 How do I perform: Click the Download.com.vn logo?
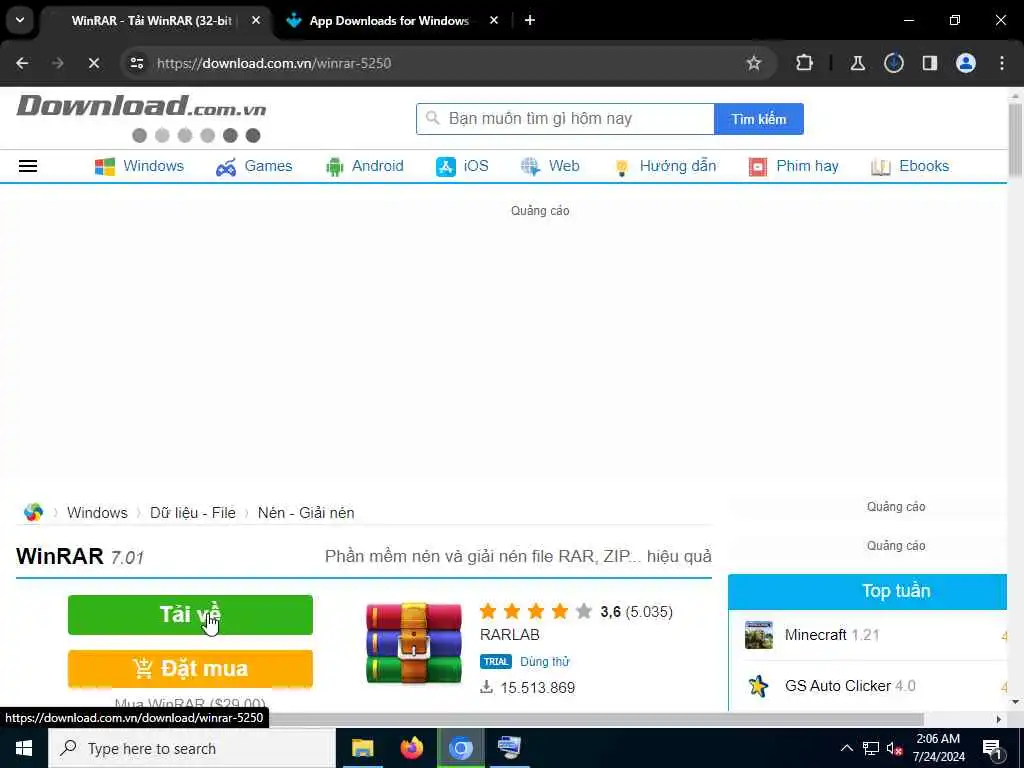pyautogui.click(x=141, y=106)
